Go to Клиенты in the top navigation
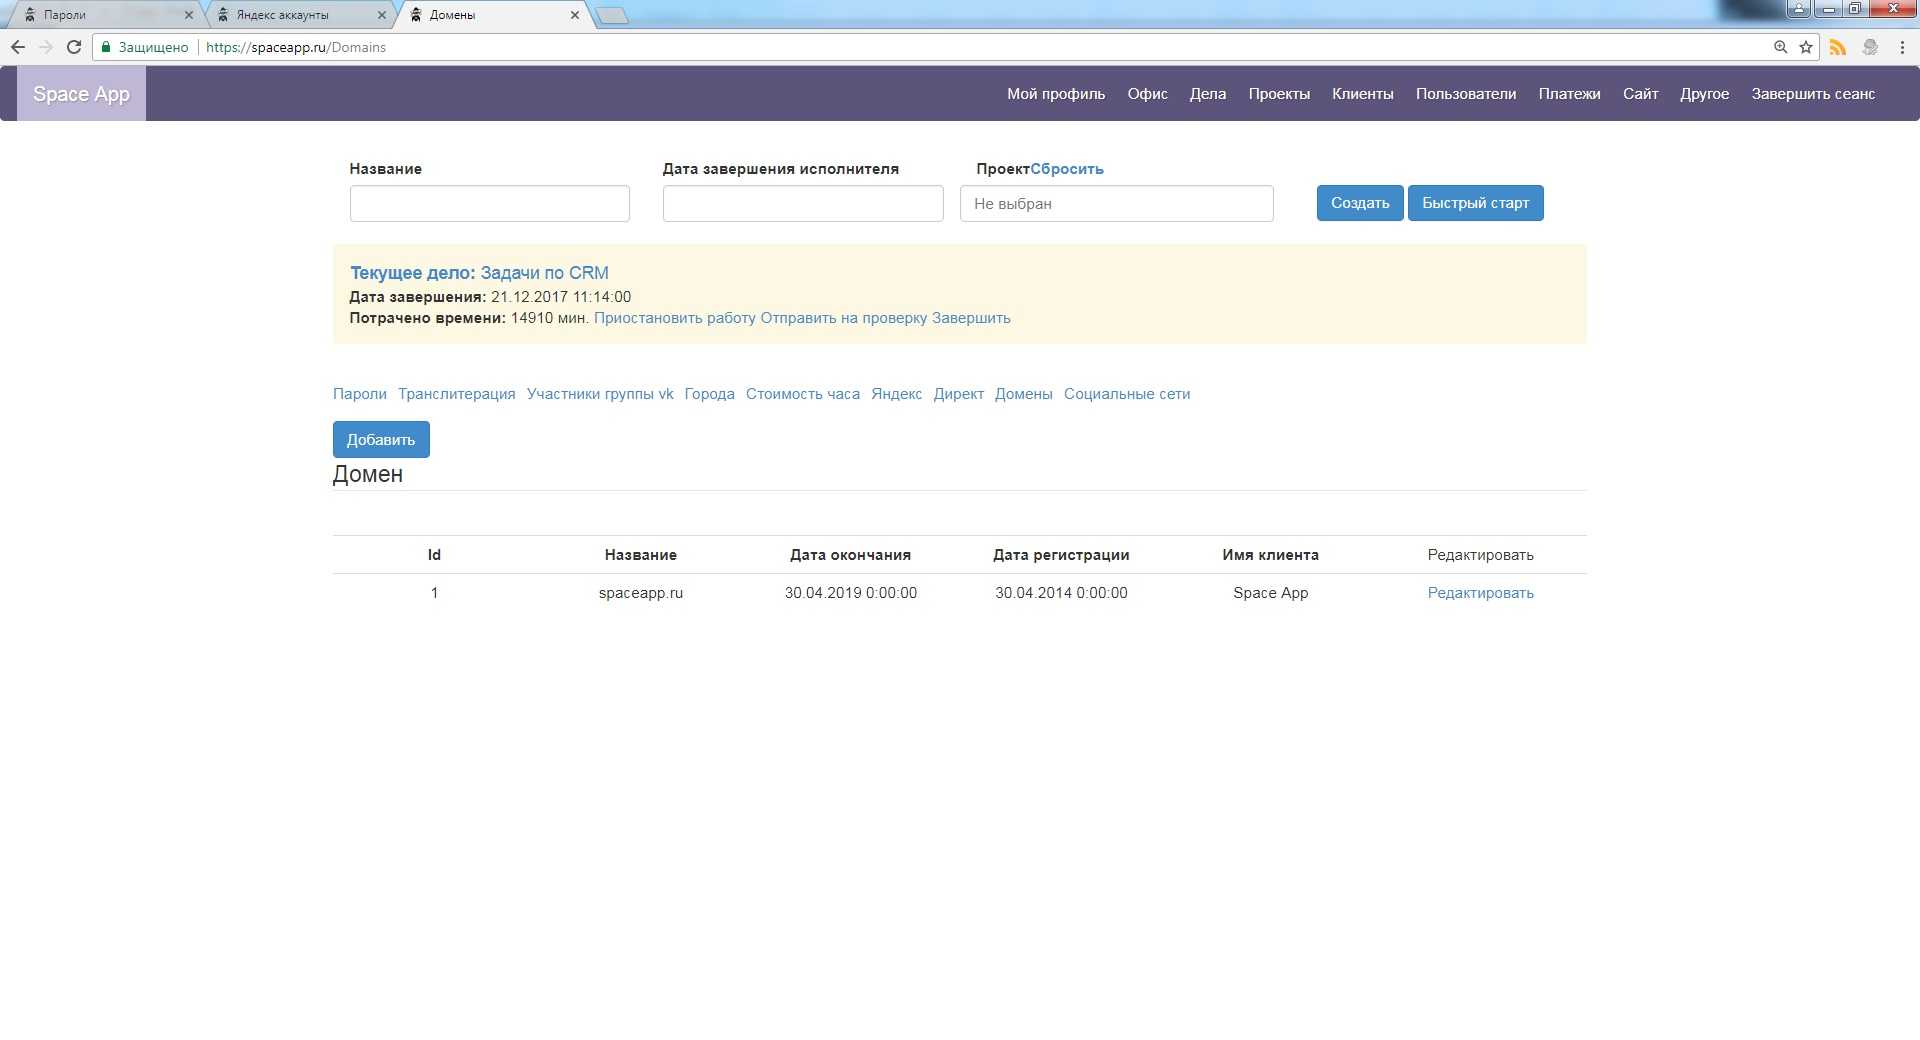 [x=1362, y=94]
